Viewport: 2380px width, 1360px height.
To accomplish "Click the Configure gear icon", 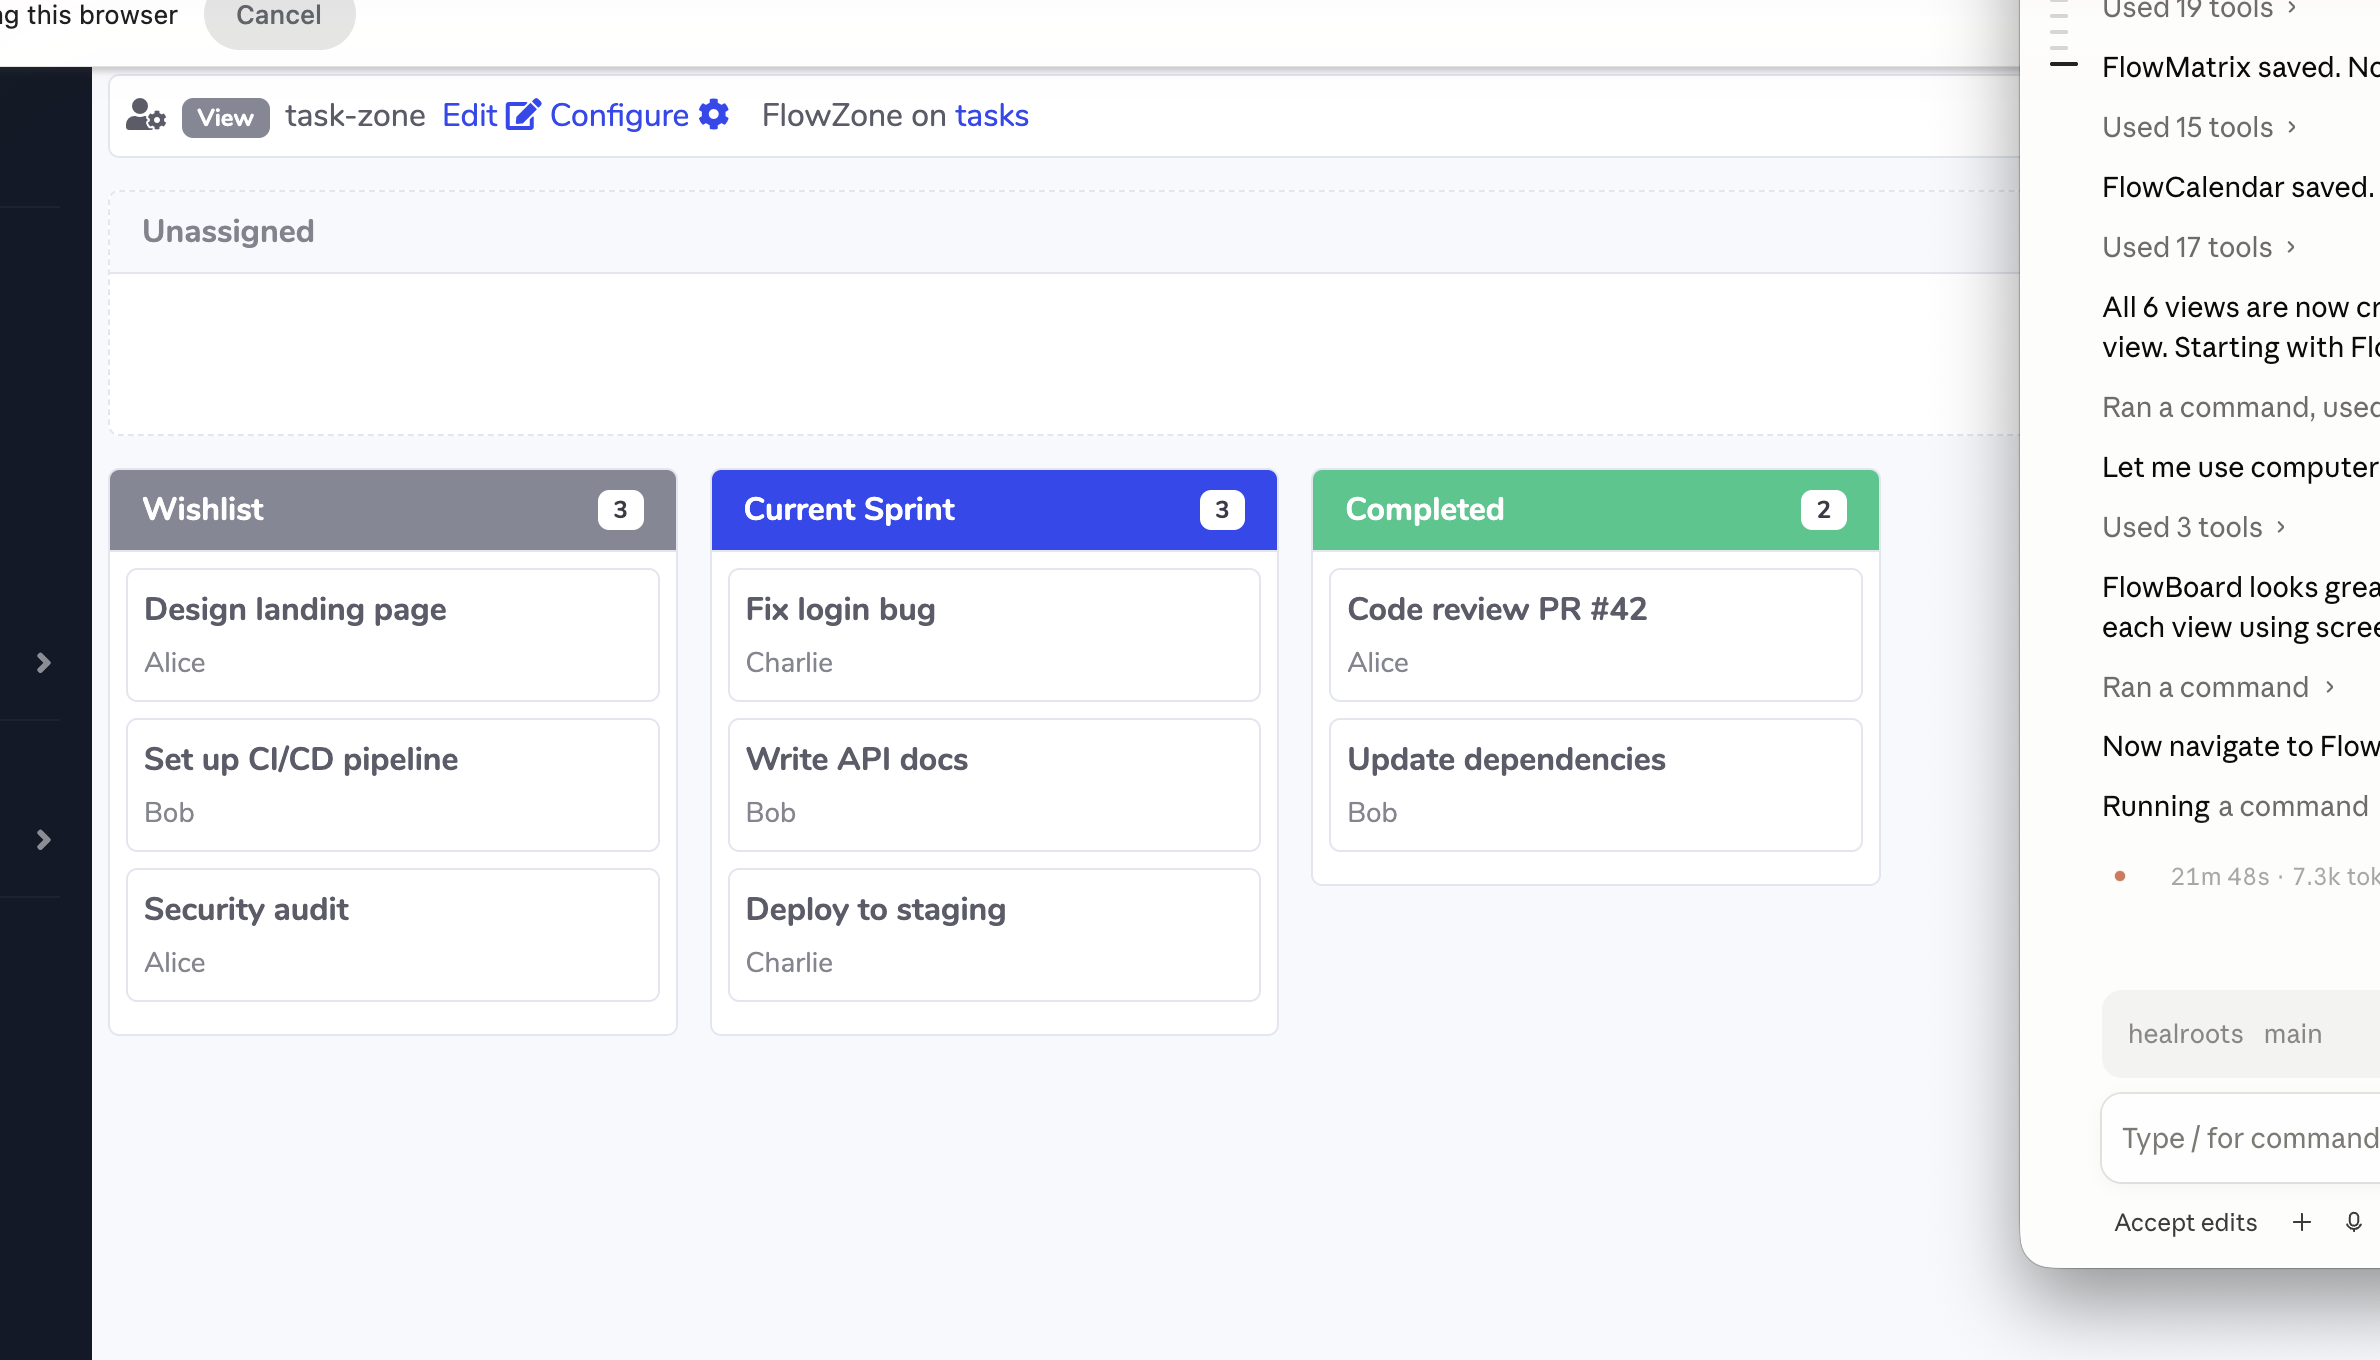I will tap(714, 115).
